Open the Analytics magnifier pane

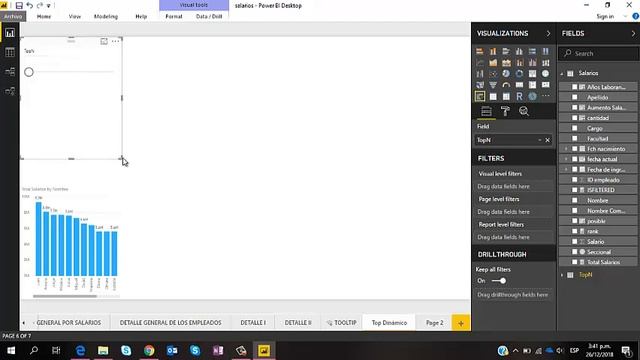point(524,111)
